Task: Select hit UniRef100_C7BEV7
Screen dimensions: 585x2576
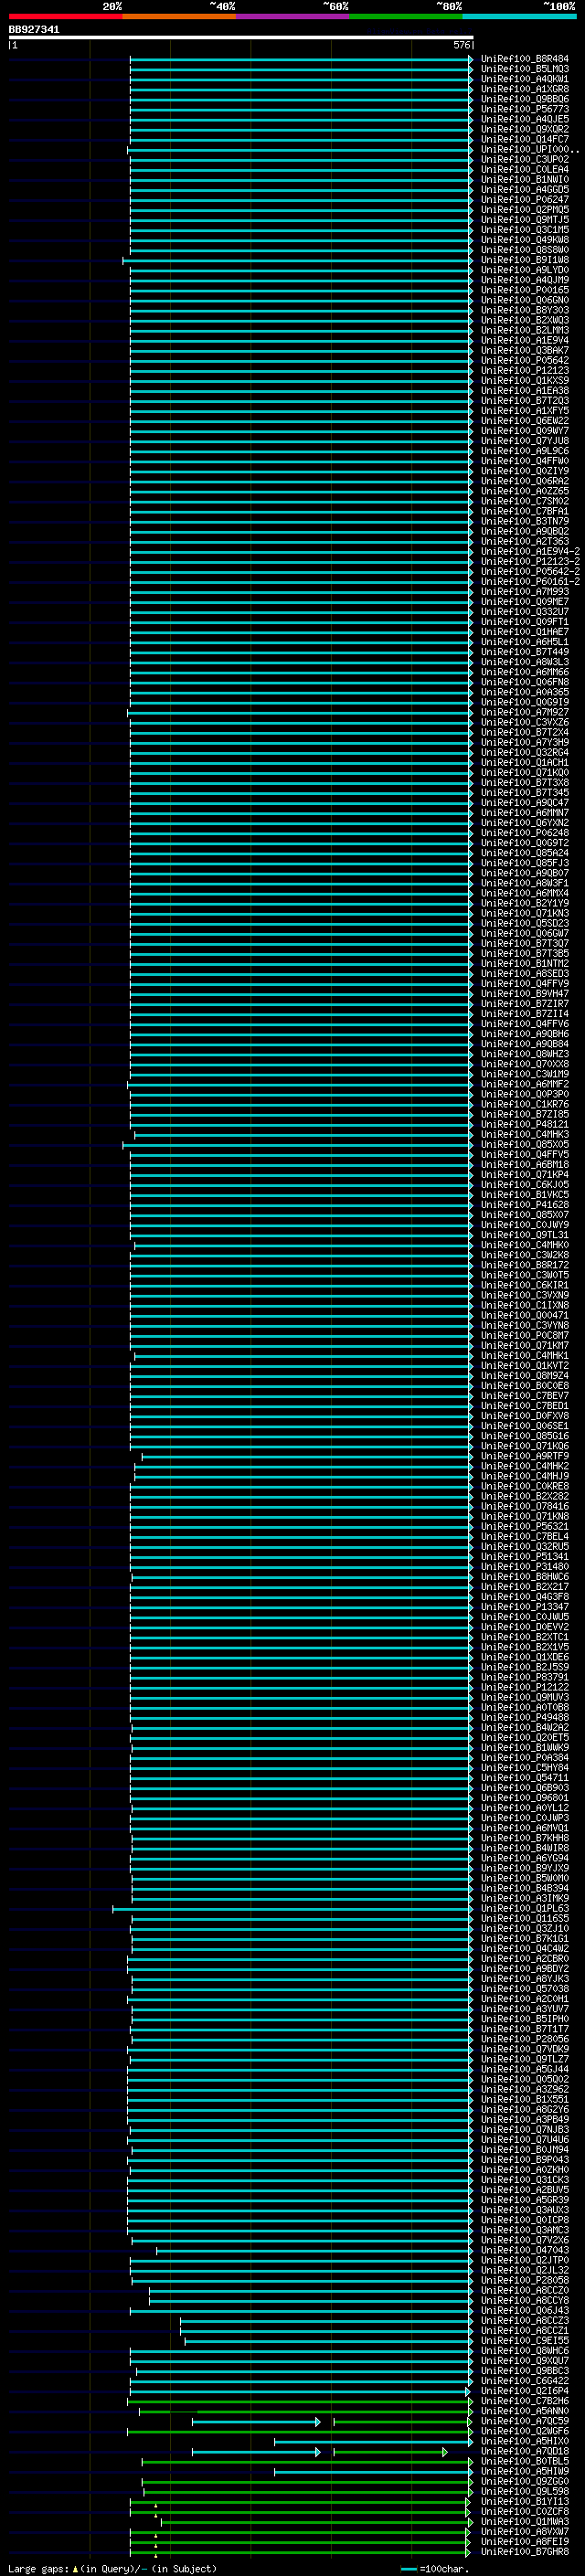Action: [x=525, y=1395]
